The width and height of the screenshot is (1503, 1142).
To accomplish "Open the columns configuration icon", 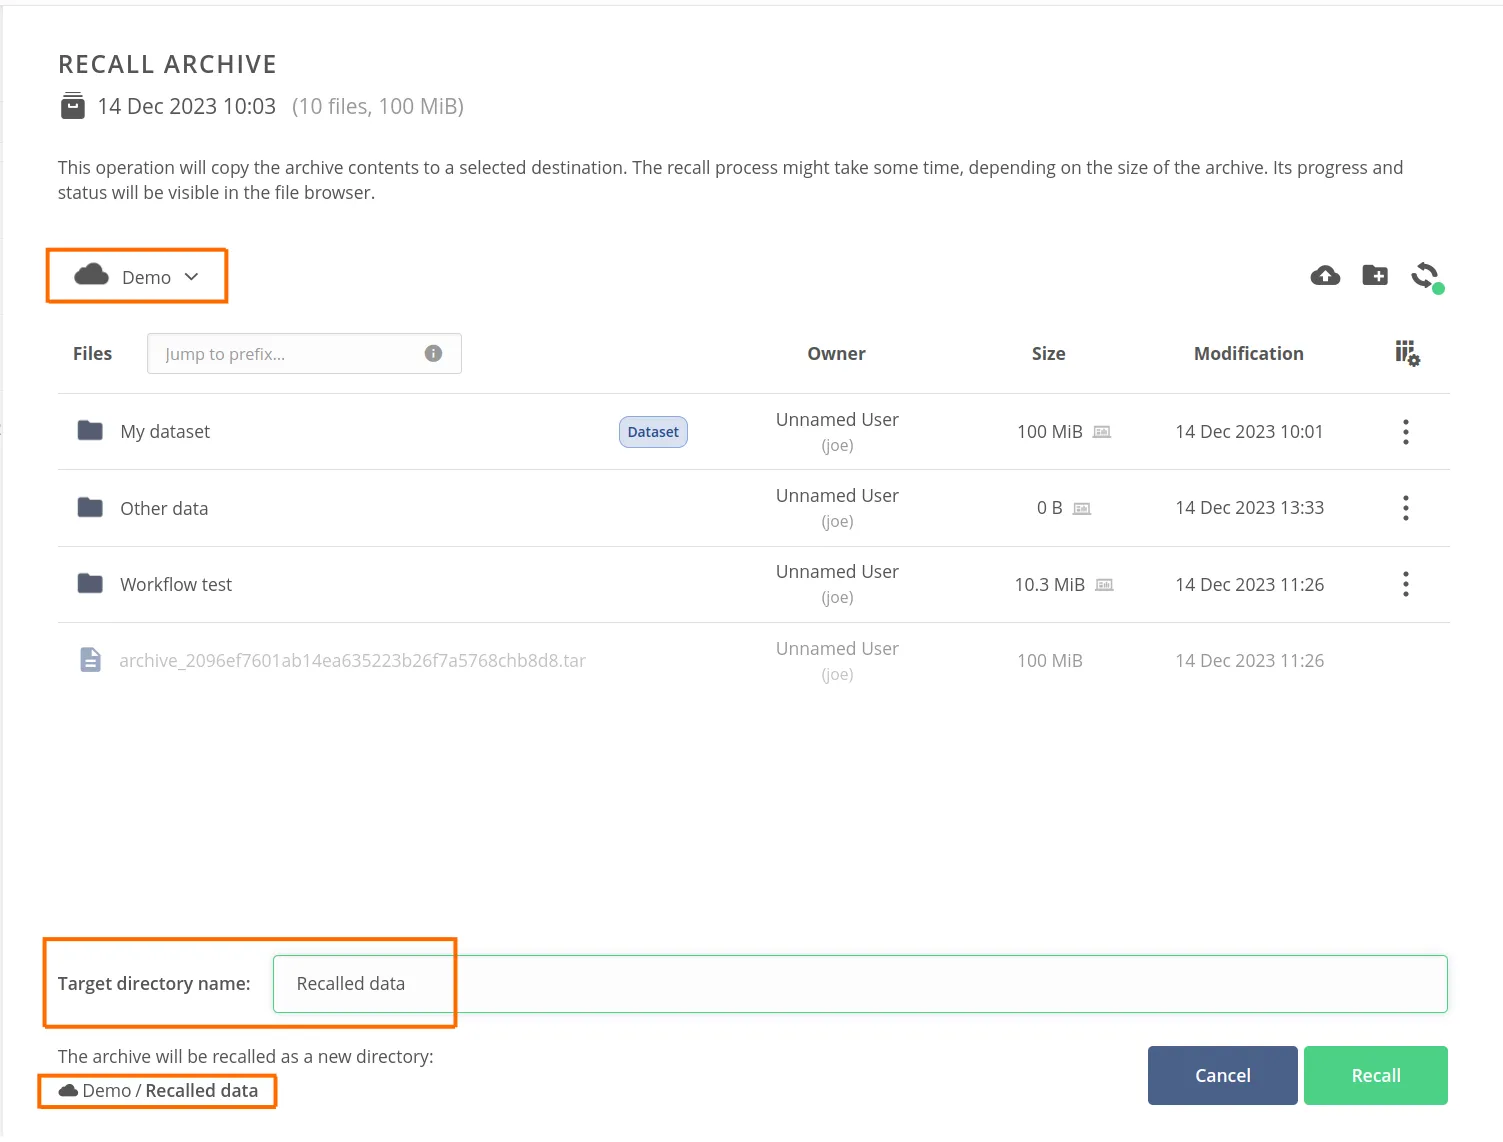I will (1407, 353).
